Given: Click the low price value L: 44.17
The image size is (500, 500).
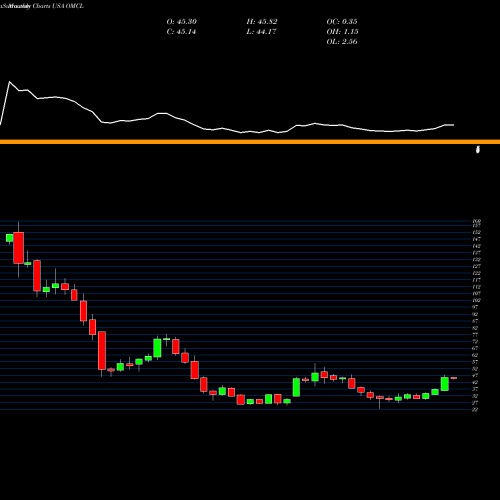Looking at the screenshot, I should coord(262,32).
